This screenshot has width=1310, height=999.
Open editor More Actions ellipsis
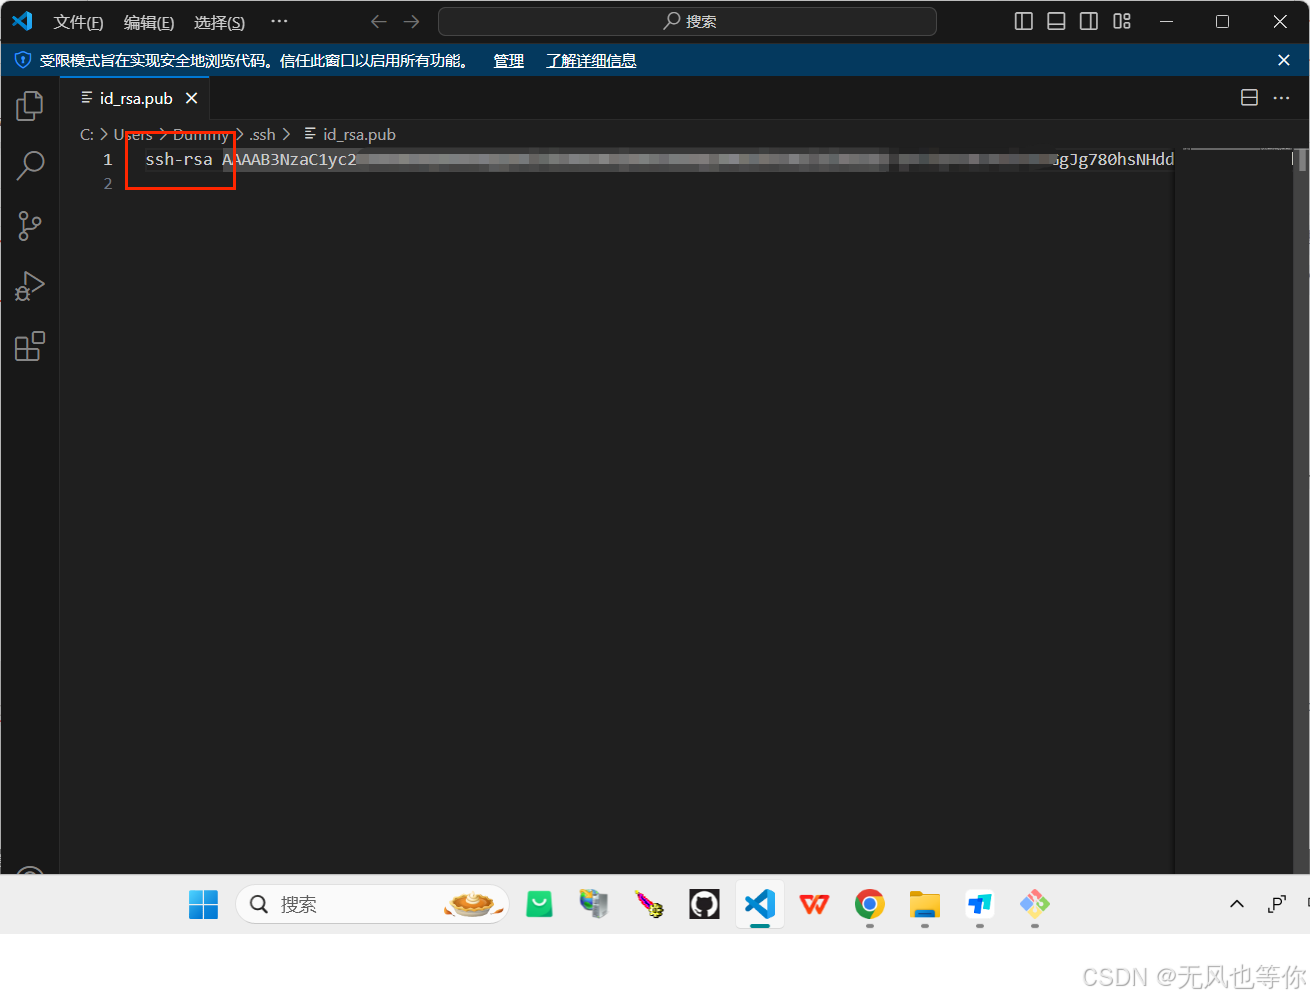1281,97
